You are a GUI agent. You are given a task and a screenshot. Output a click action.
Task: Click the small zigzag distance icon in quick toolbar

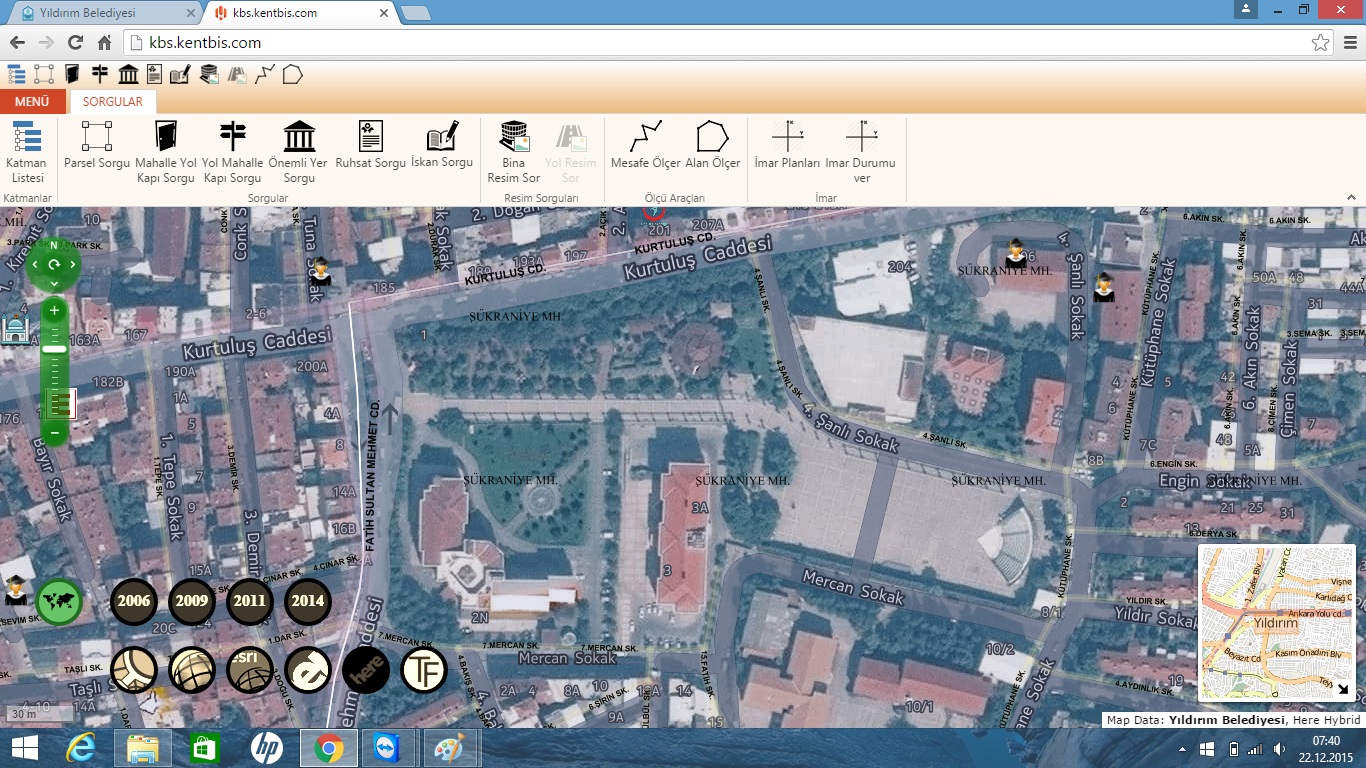(265, 74)
